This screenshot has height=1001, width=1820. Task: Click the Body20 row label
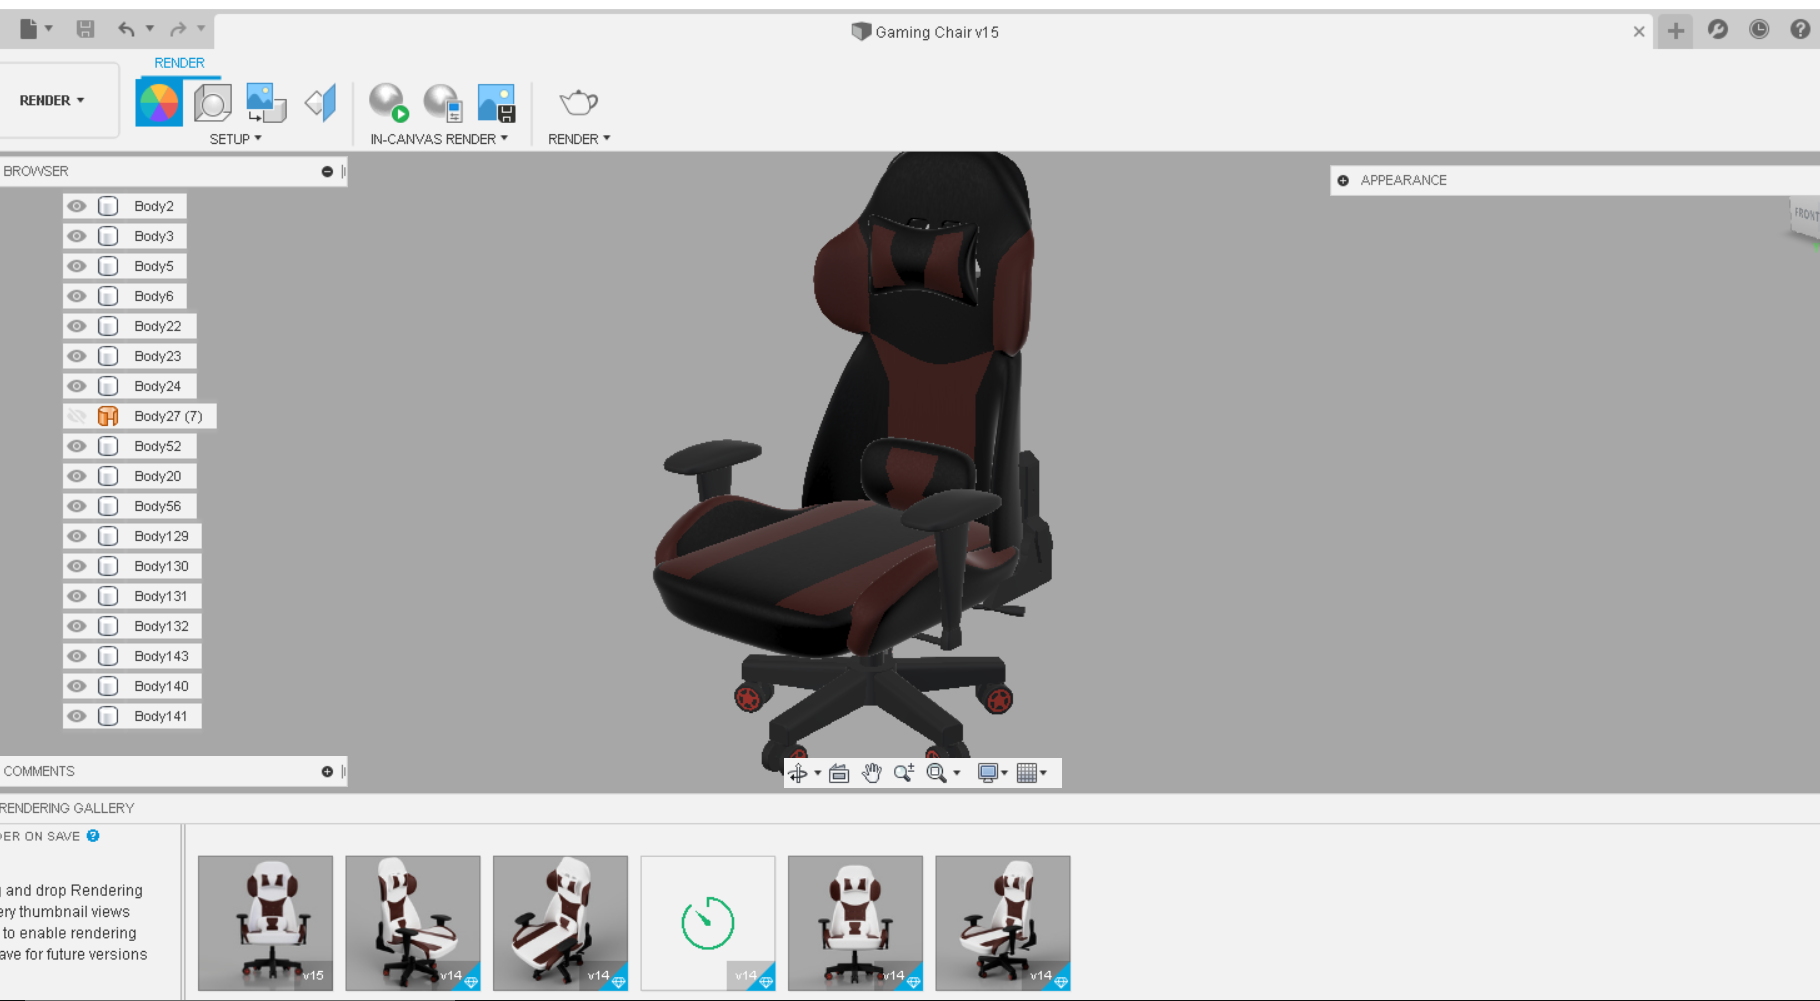coord(158,476)
